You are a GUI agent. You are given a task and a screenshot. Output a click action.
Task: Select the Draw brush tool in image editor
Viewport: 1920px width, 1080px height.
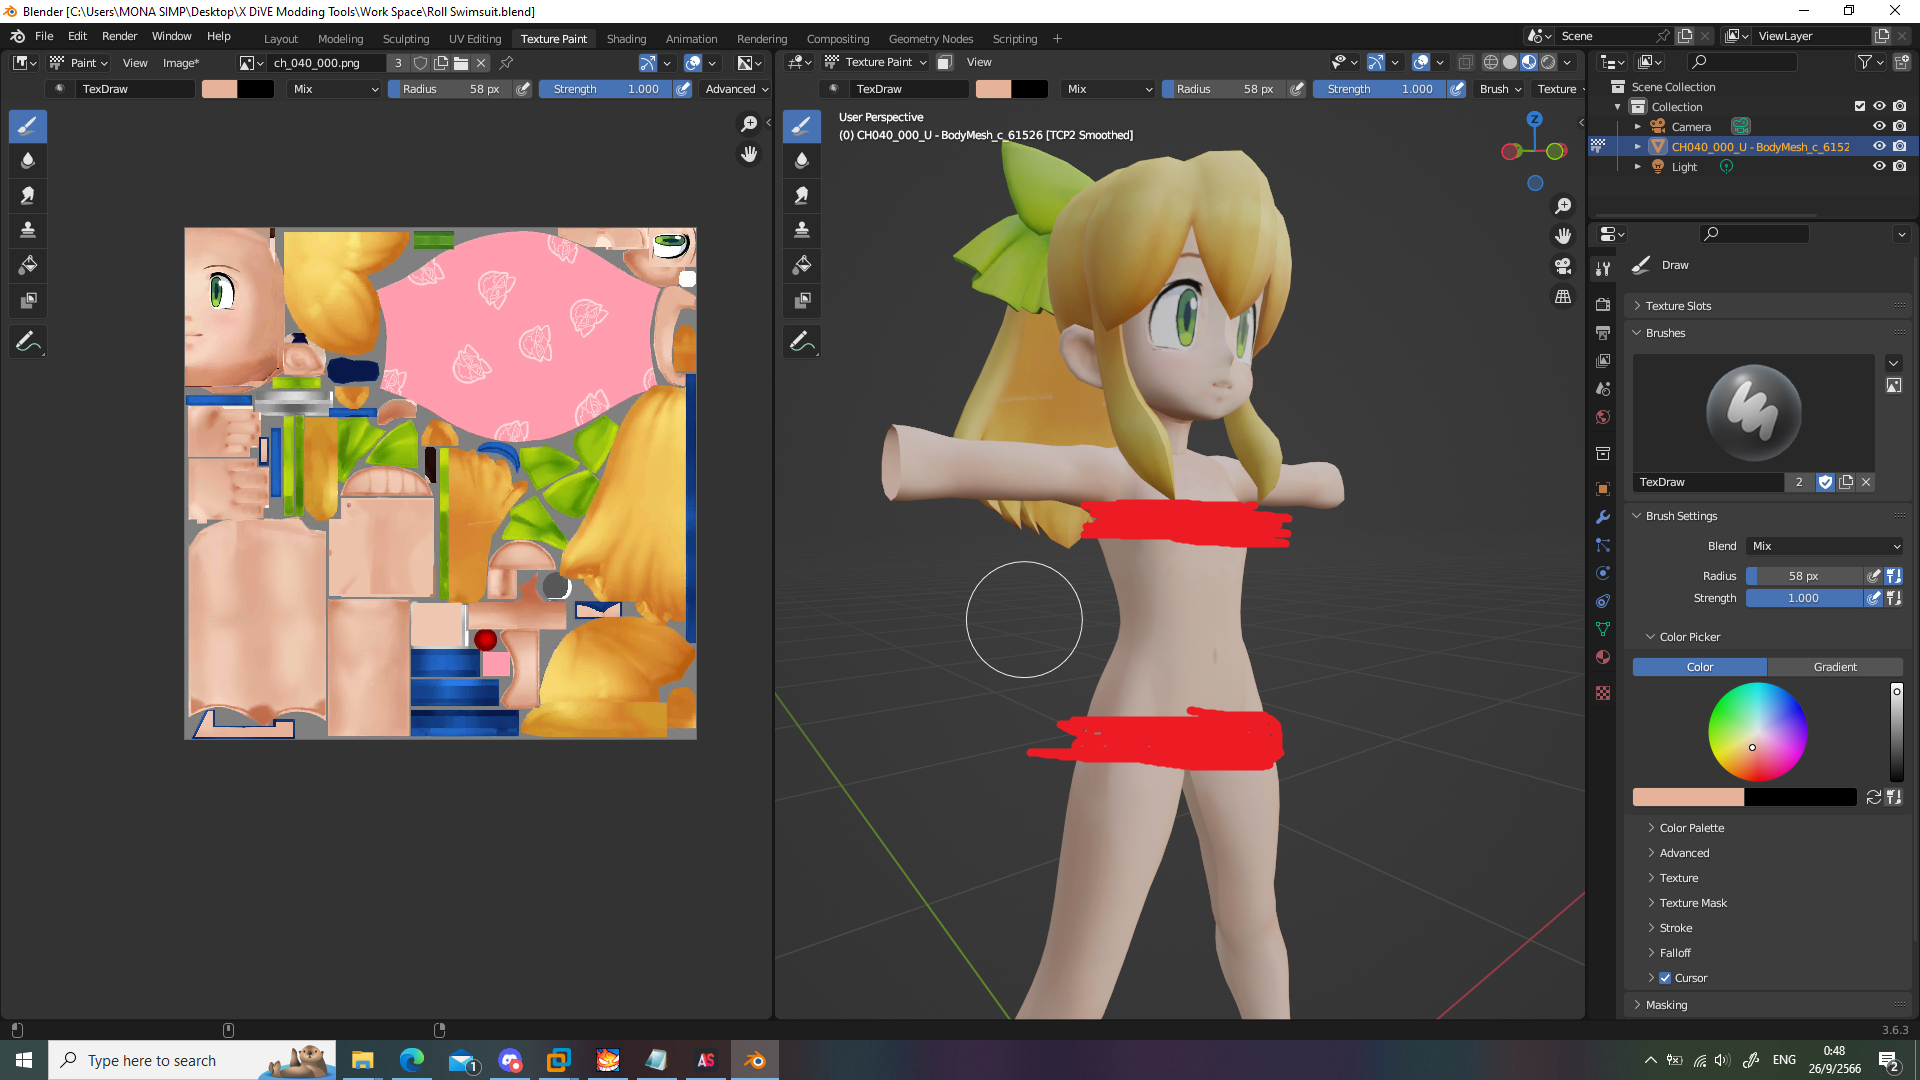[x=28, y=126]
